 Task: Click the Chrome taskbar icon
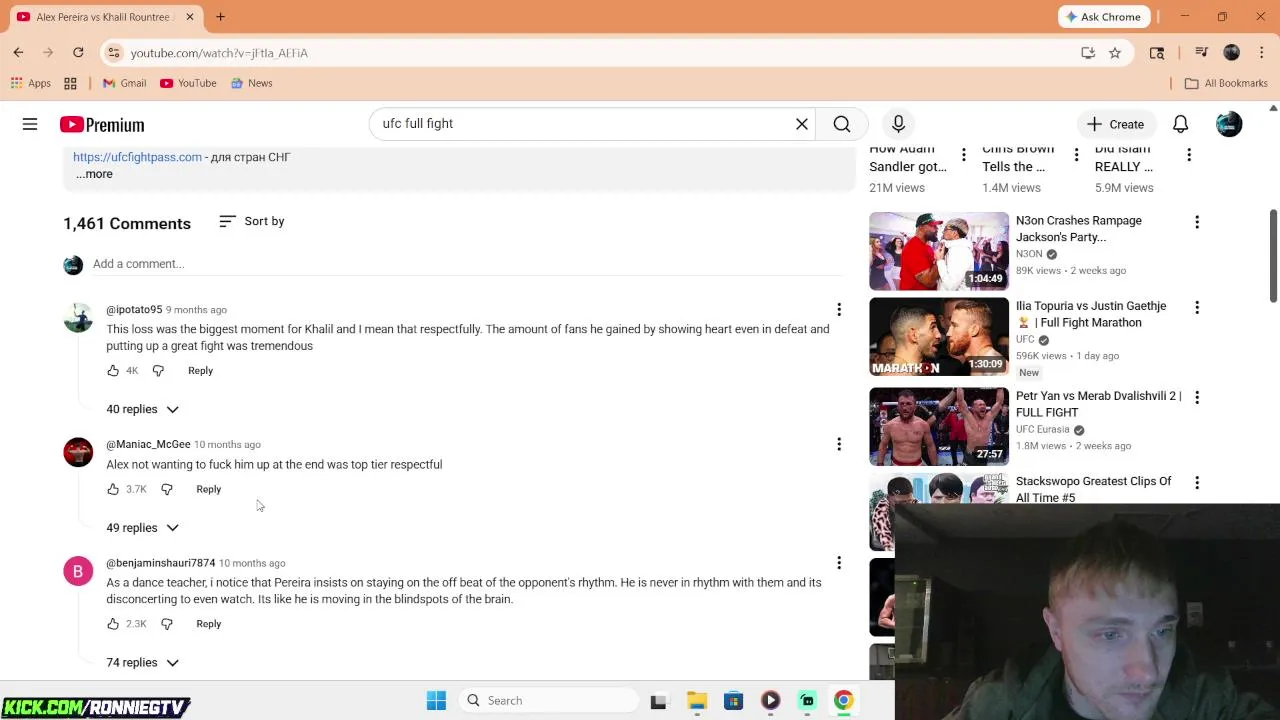[843, 700]
